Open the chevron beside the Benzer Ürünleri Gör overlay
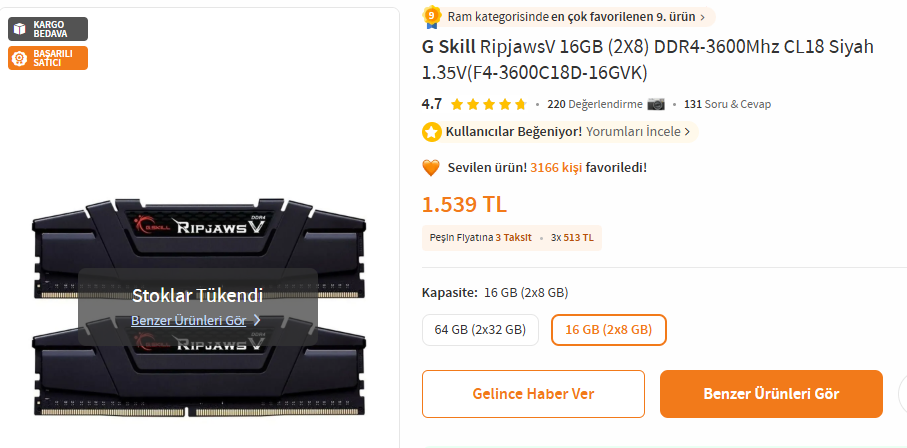This screenshot has height=448, width=907. 257,320
